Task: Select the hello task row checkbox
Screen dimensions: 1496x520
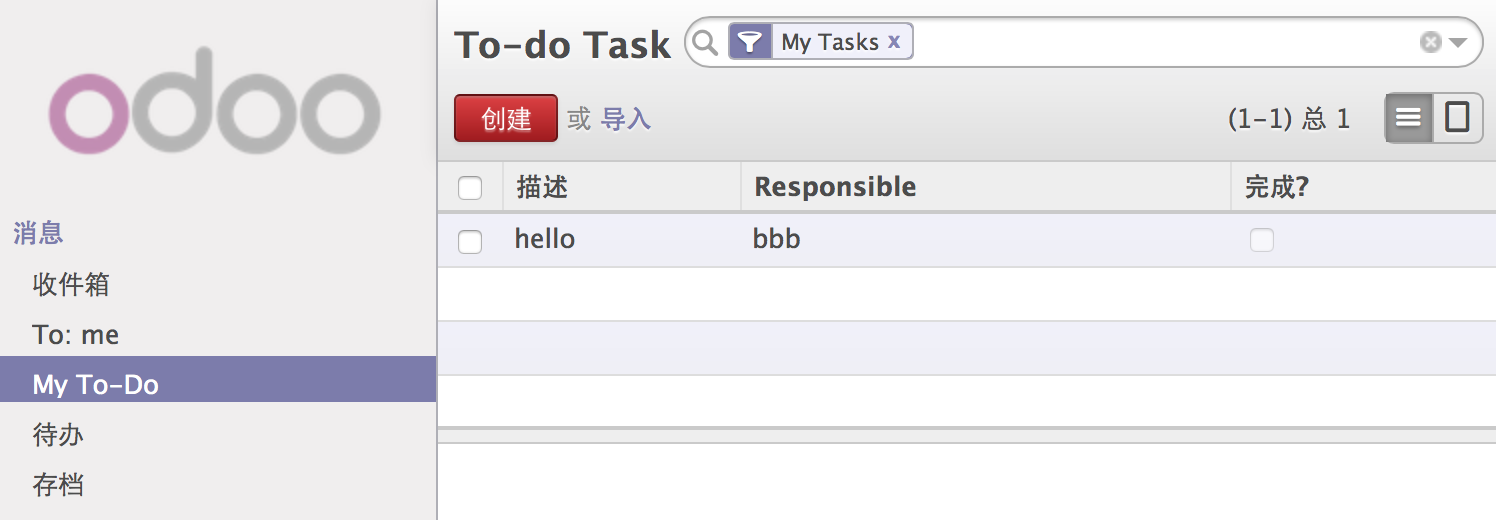Action: (x=469, y=241)
